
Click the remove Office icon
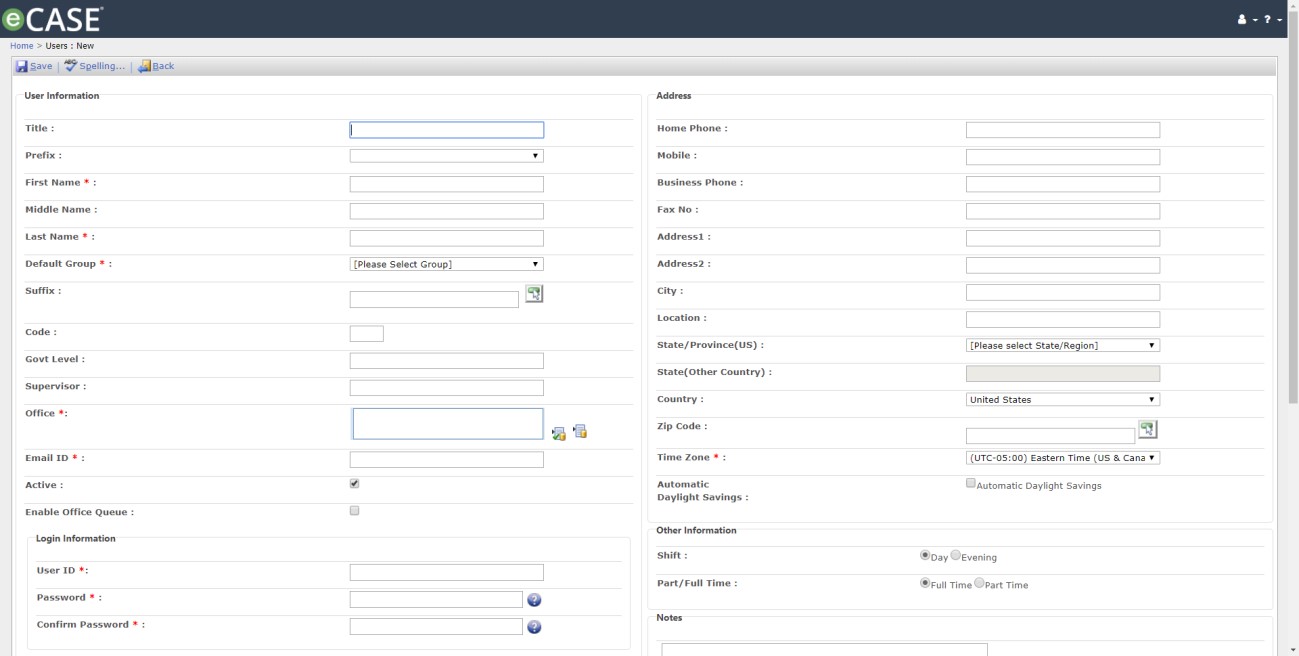[579, 432]
